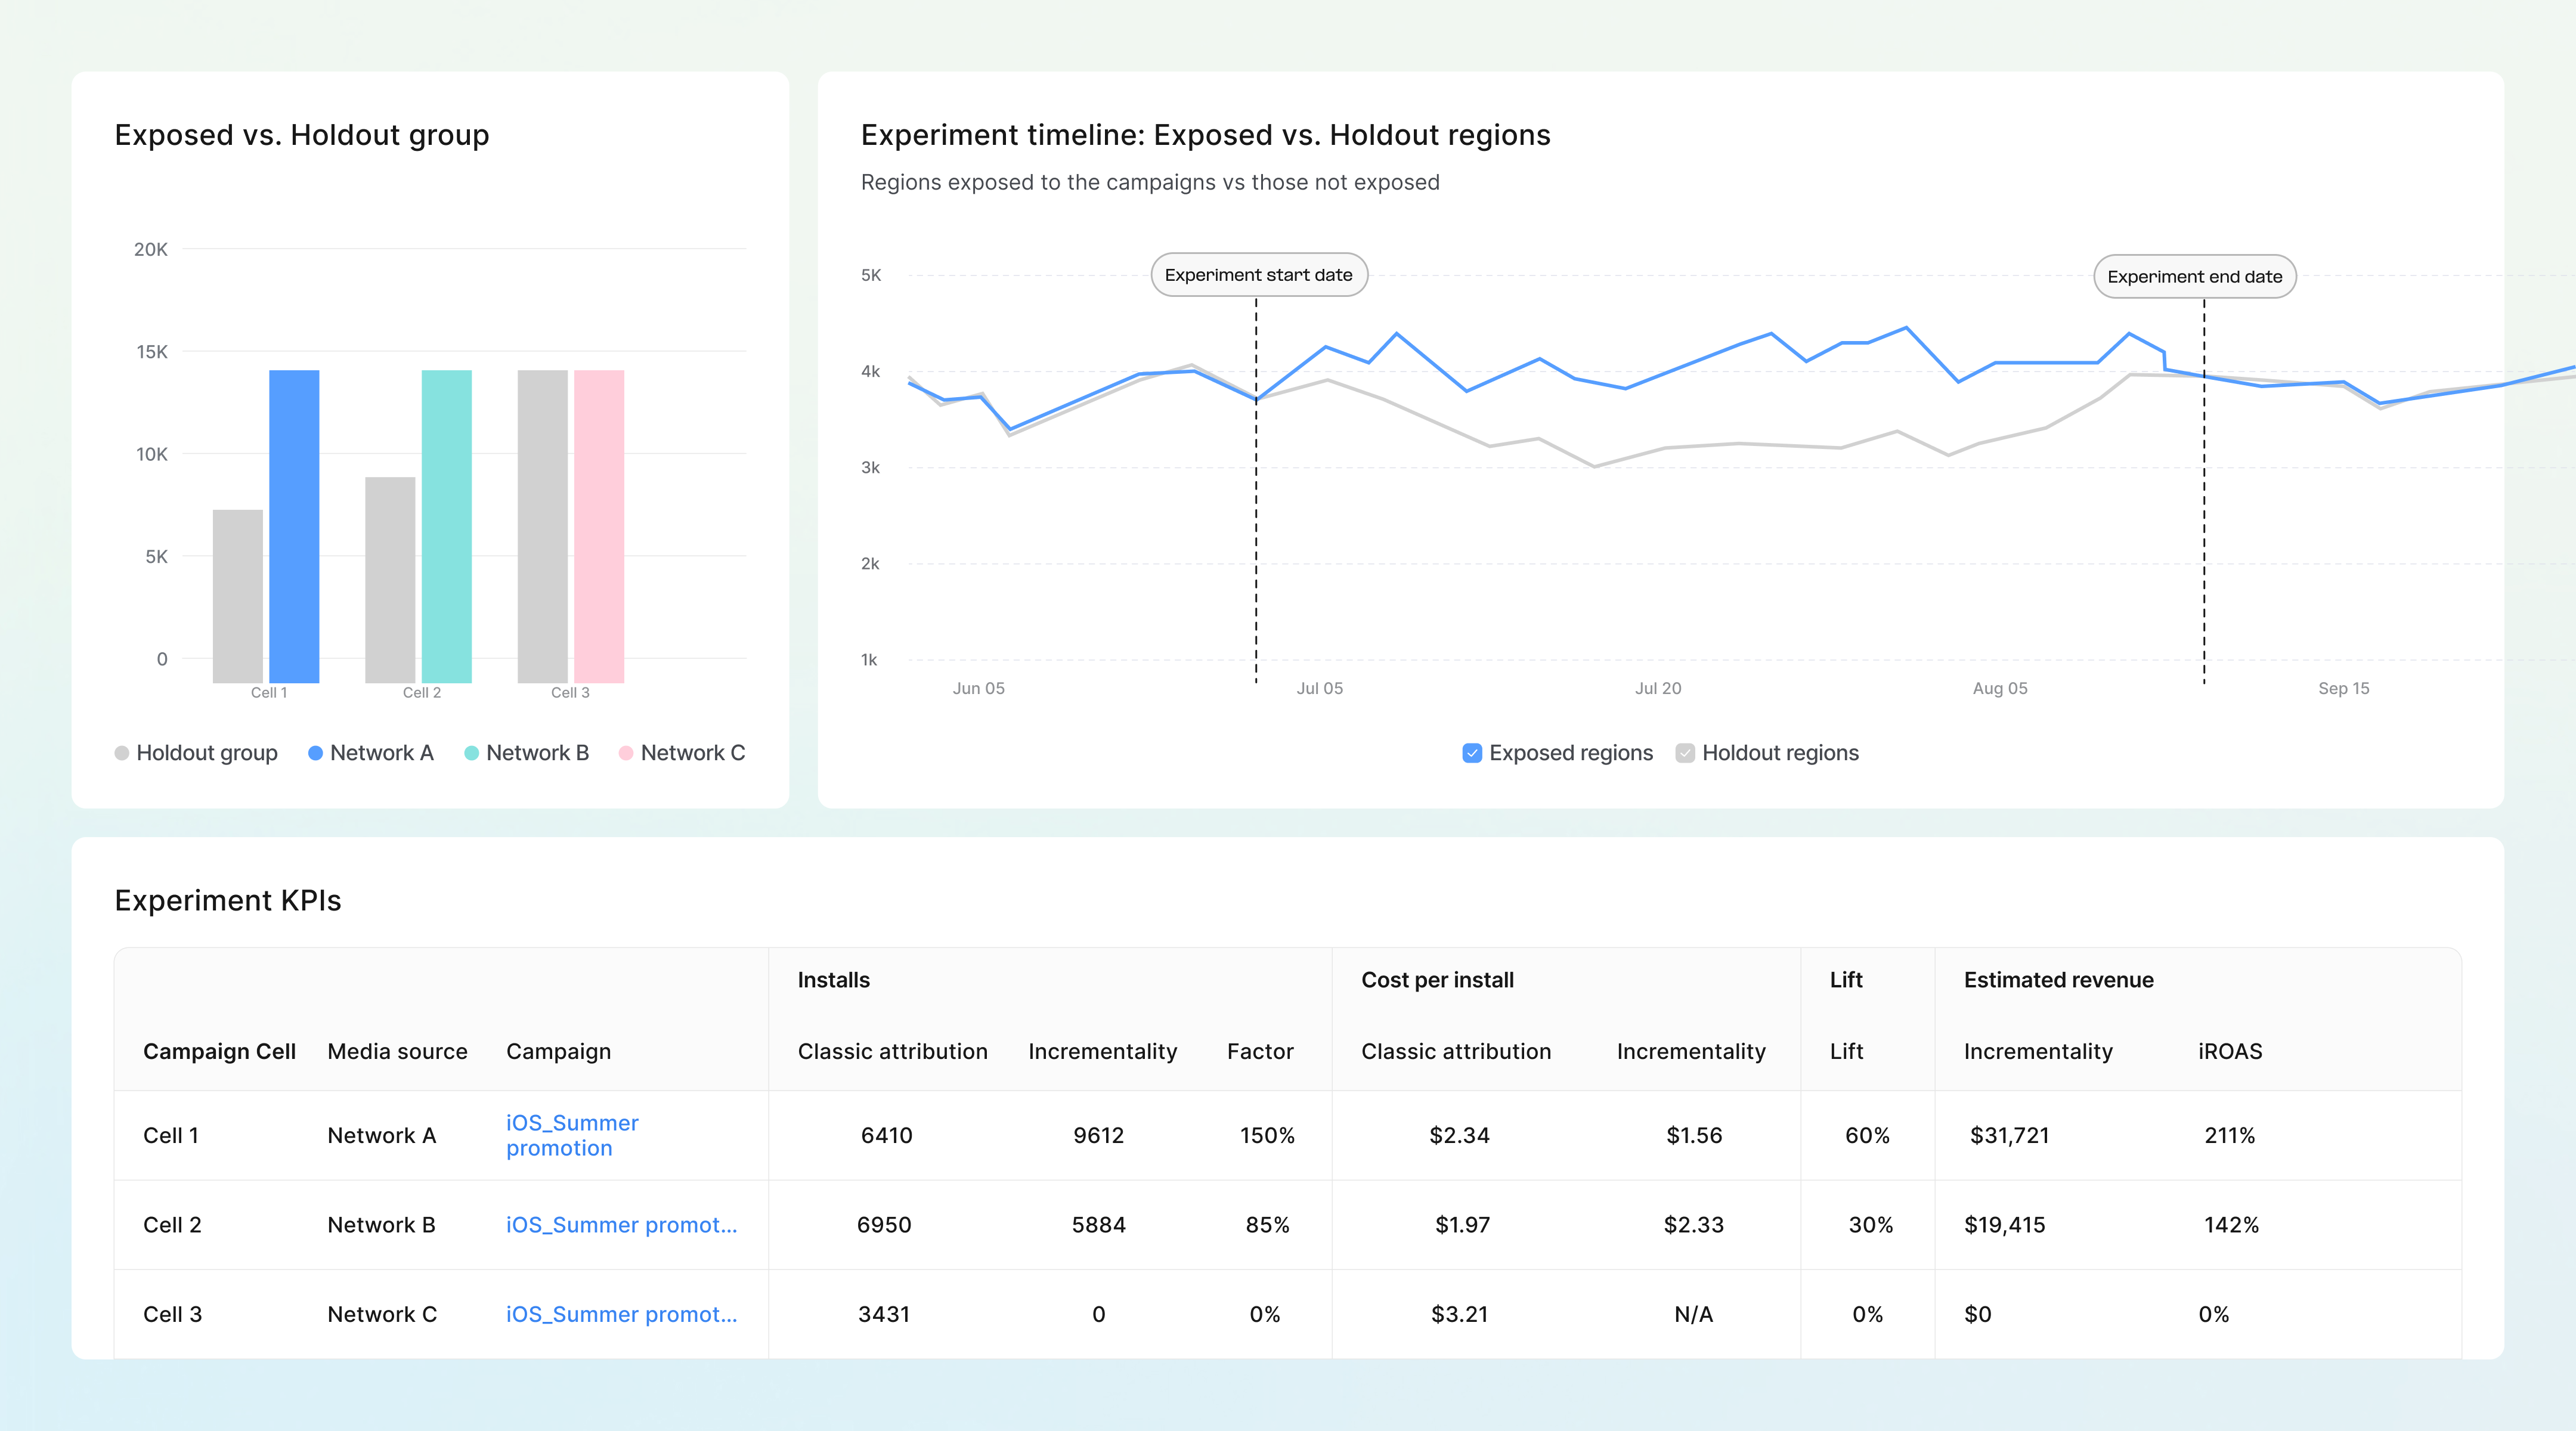Open the Cell 2 iOS_Summer campaign link
Image resolution: width=2576 pixels, height=1431 pixels.
(622, 1225)
